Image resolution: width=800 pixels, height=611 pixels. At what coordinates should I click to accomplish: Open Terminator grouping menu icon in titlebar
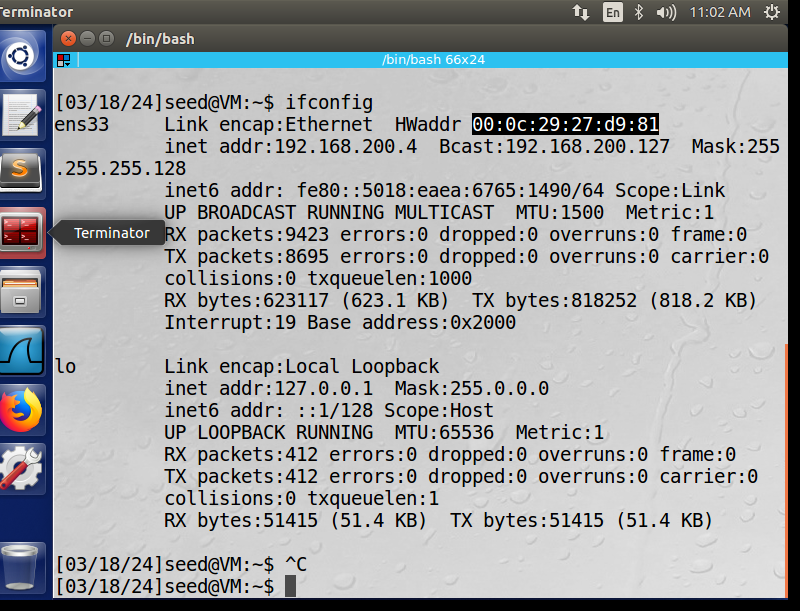pos(64,60)
